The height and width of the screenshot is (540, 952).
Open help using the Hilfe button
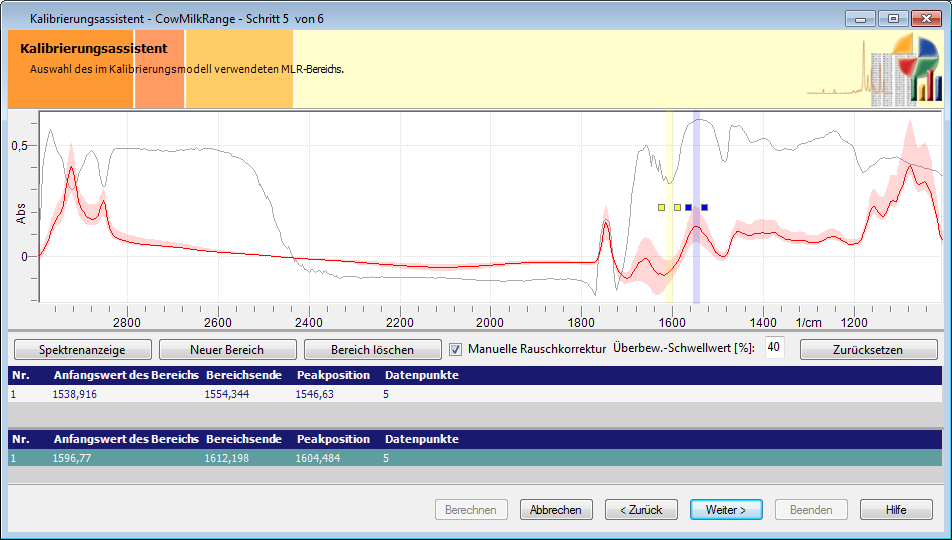click(x=896, y=510)
